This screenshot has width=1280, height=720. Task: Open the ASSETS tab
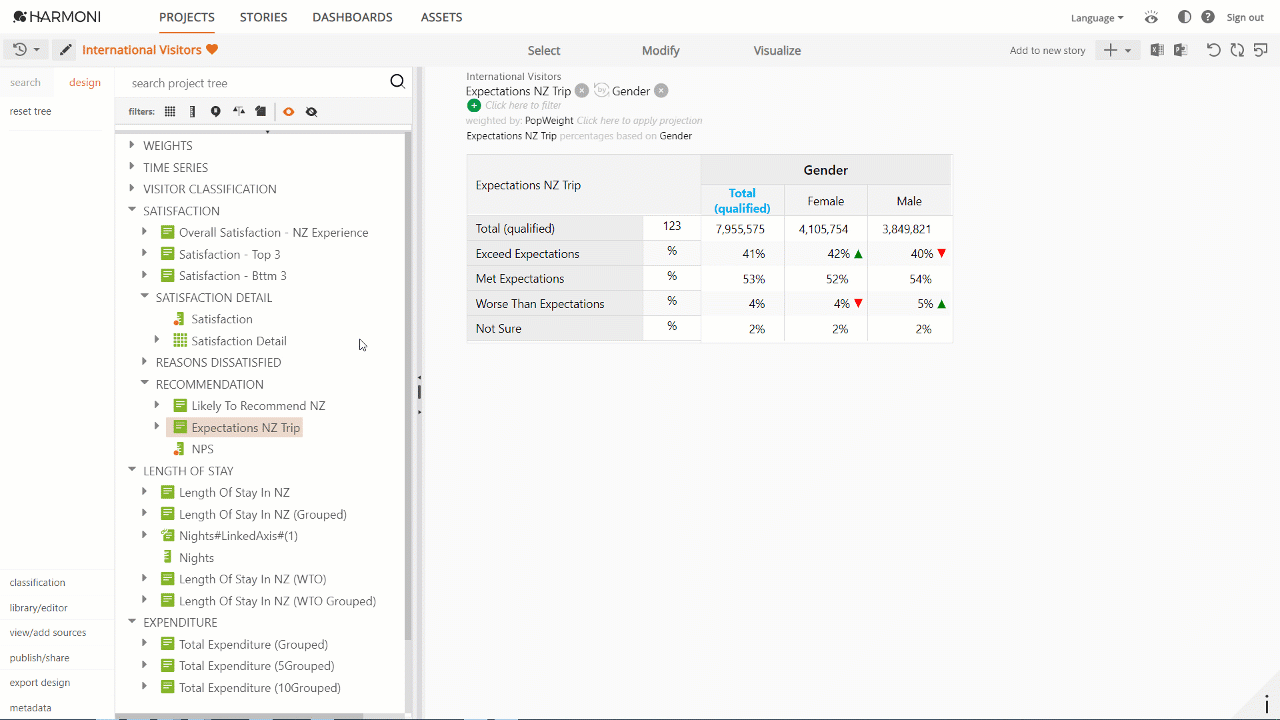441,17
